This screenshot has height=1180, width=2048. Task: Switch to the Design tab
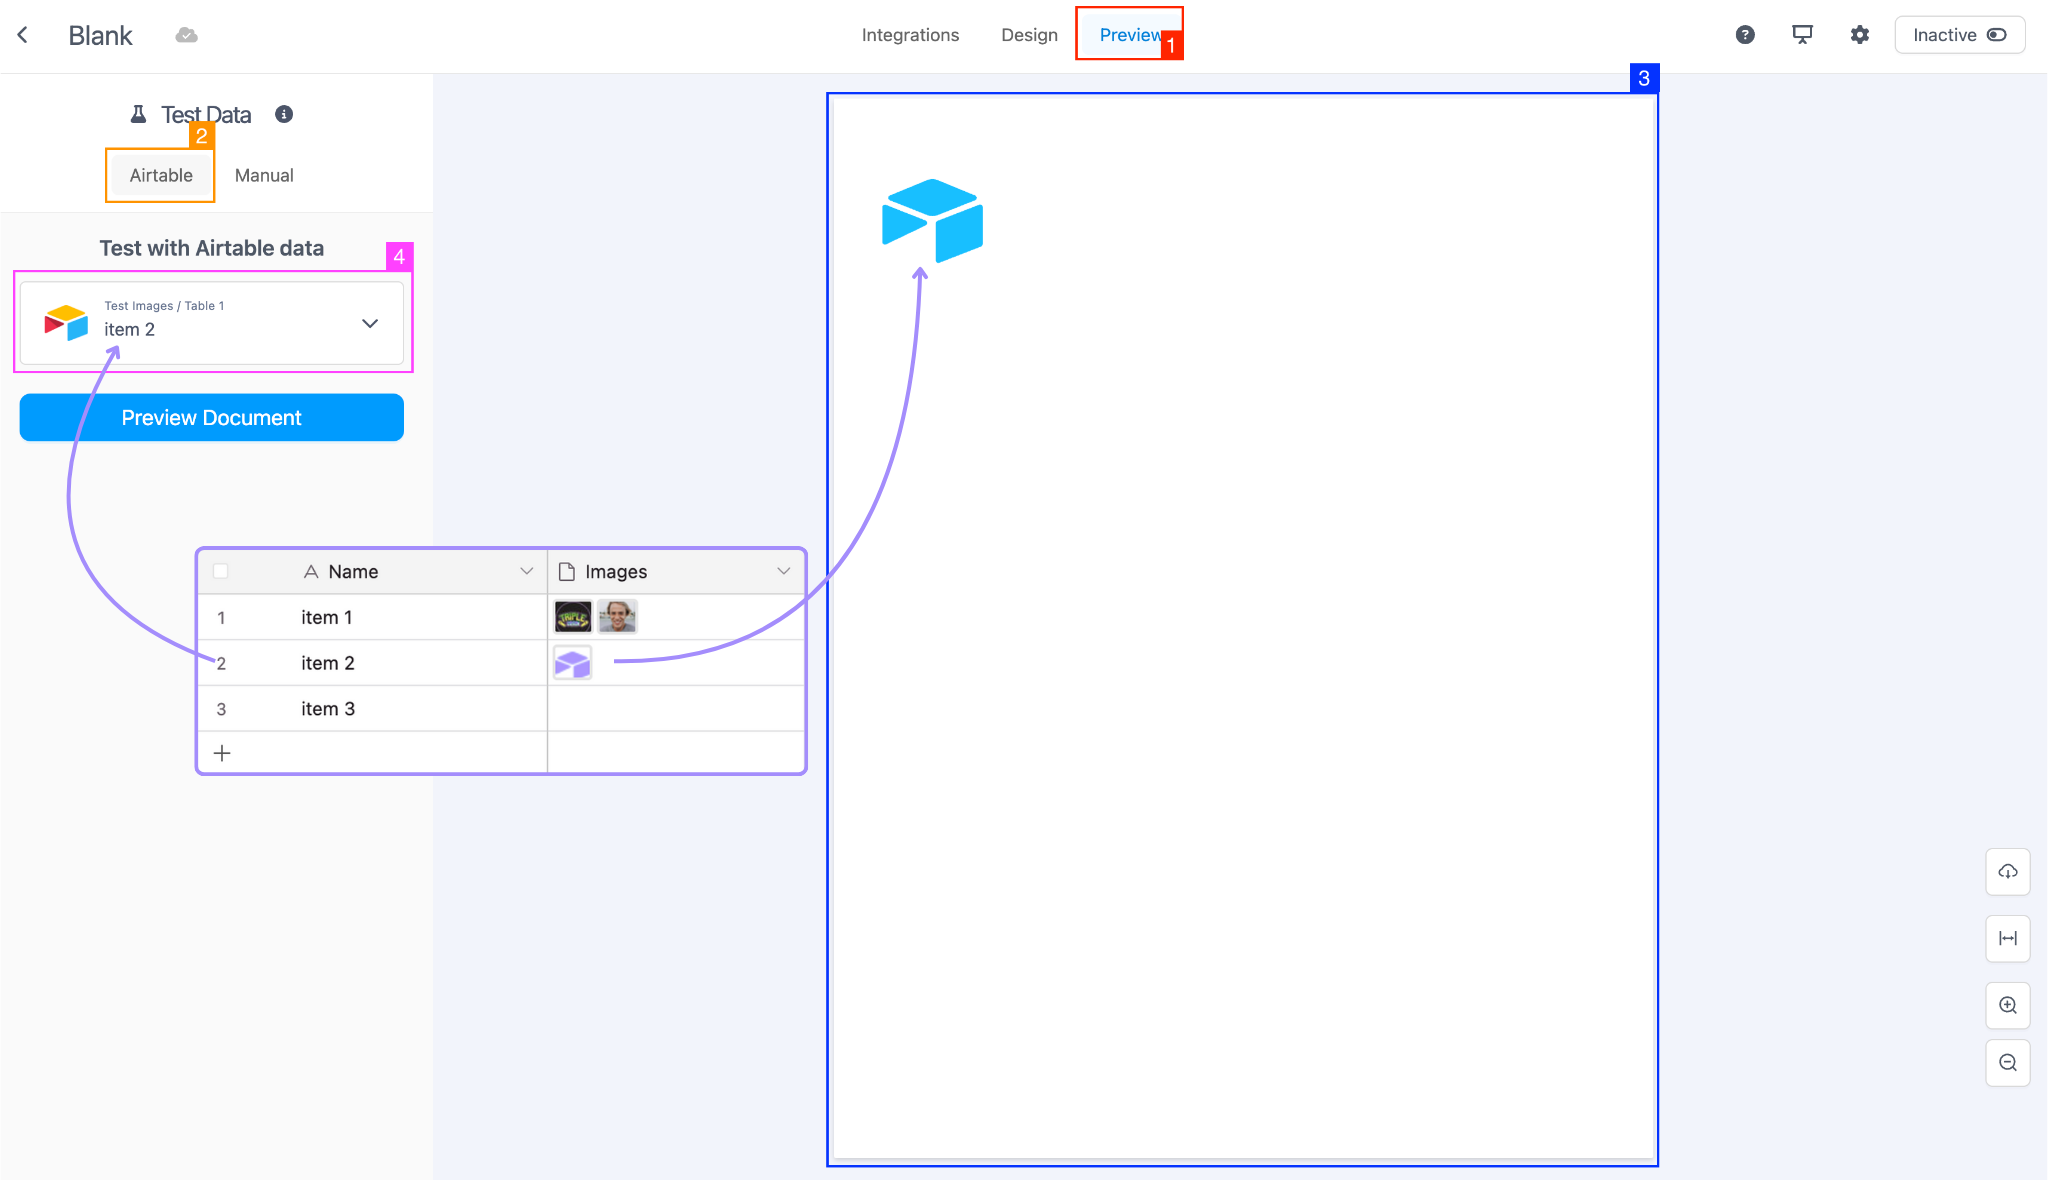pos(1029,35)
